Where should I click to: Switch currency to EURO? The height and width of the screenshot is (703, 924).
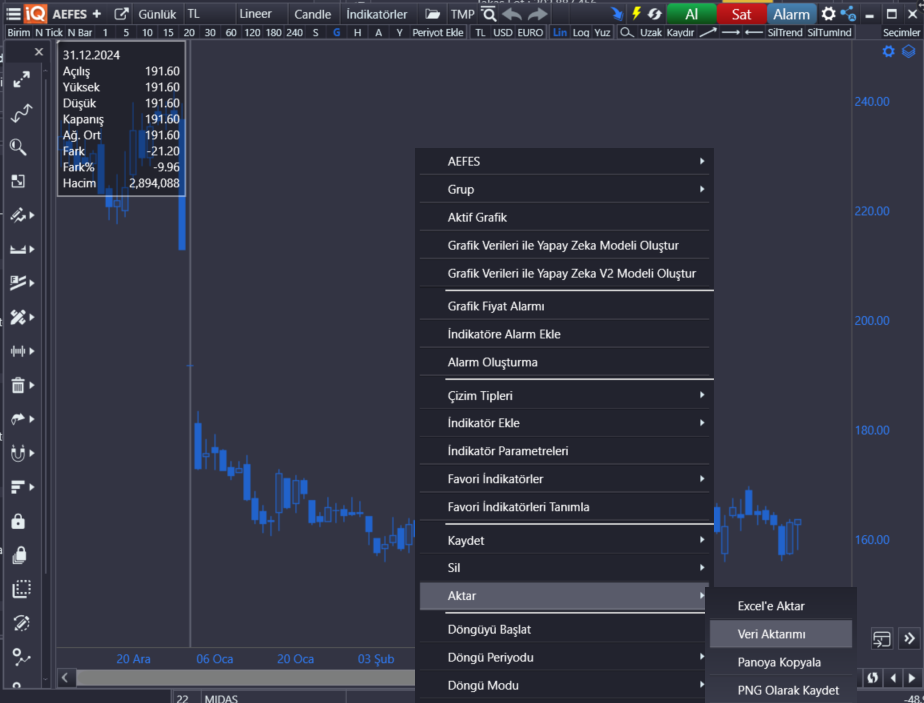(530, 32)
